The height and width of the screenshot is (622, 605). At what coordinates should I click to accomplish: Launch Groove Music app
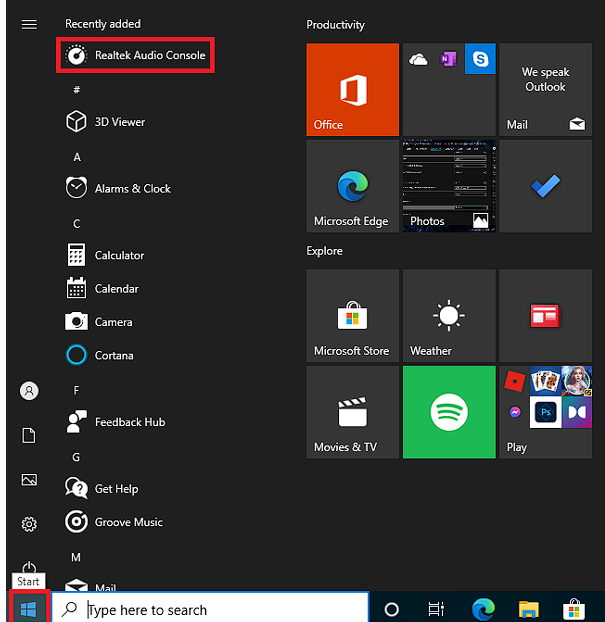pyautogui.click(x=114, y=522)
